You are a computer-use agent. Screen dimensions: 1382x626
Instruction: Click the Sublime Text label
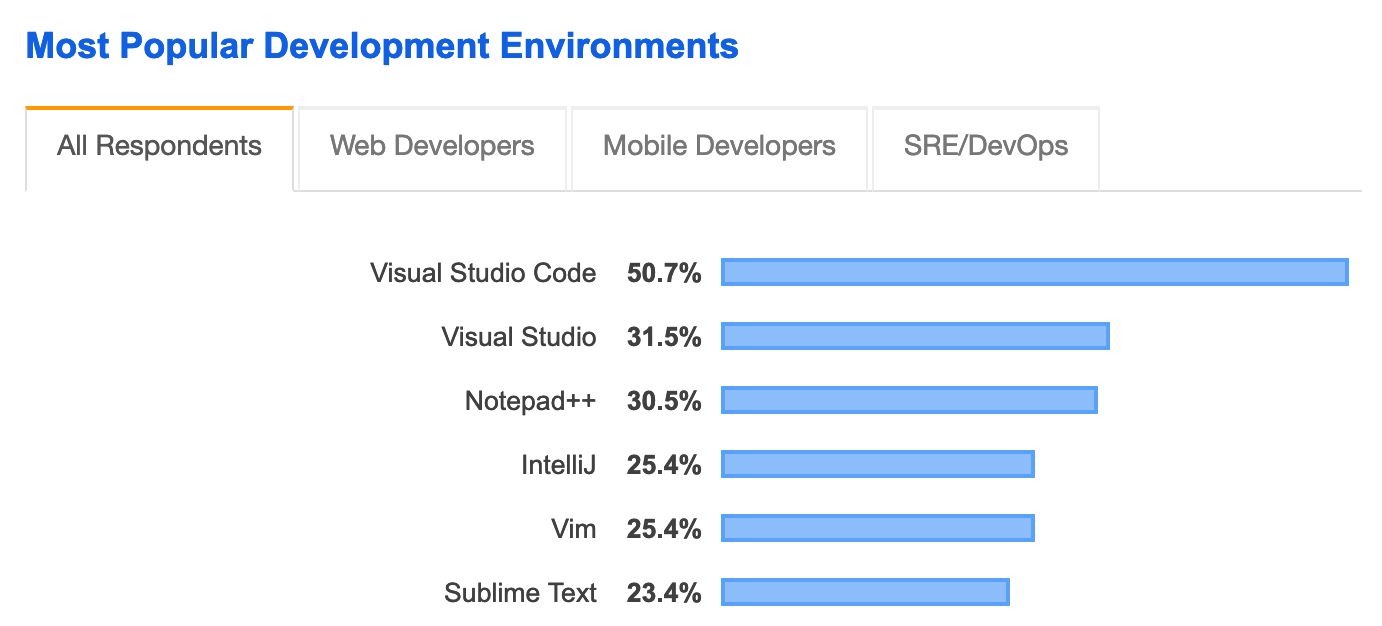pos(521,593)
